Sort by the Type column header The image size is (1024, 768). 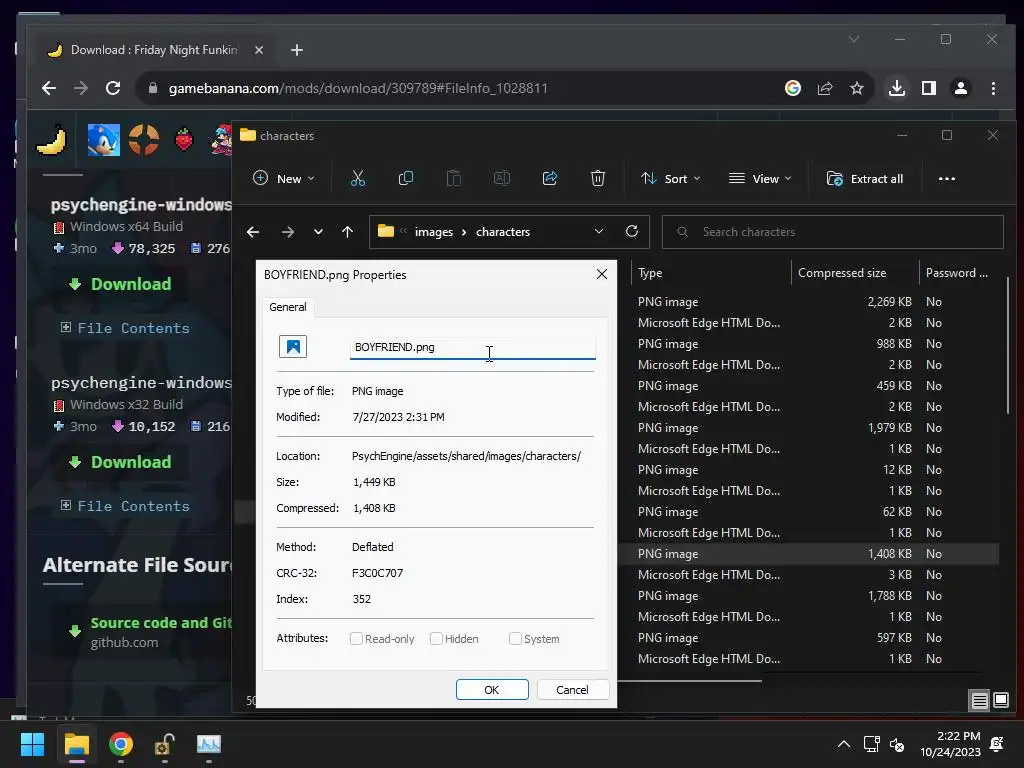point(711,273)
